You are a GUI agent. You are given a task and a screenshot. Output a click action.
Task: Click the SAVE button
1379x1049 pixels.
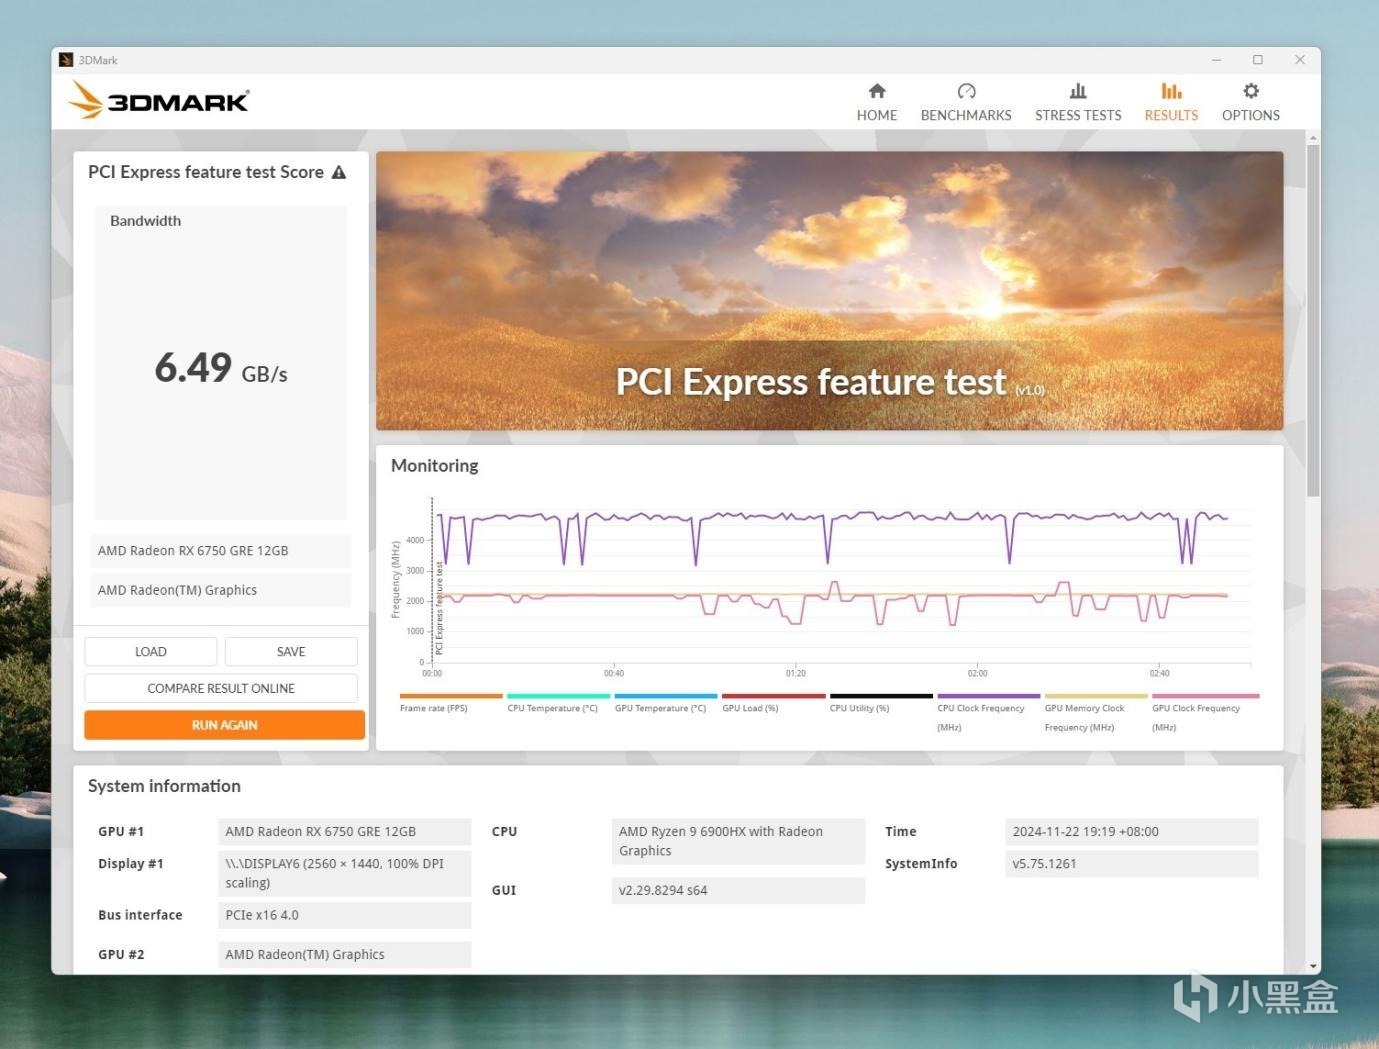291,651
